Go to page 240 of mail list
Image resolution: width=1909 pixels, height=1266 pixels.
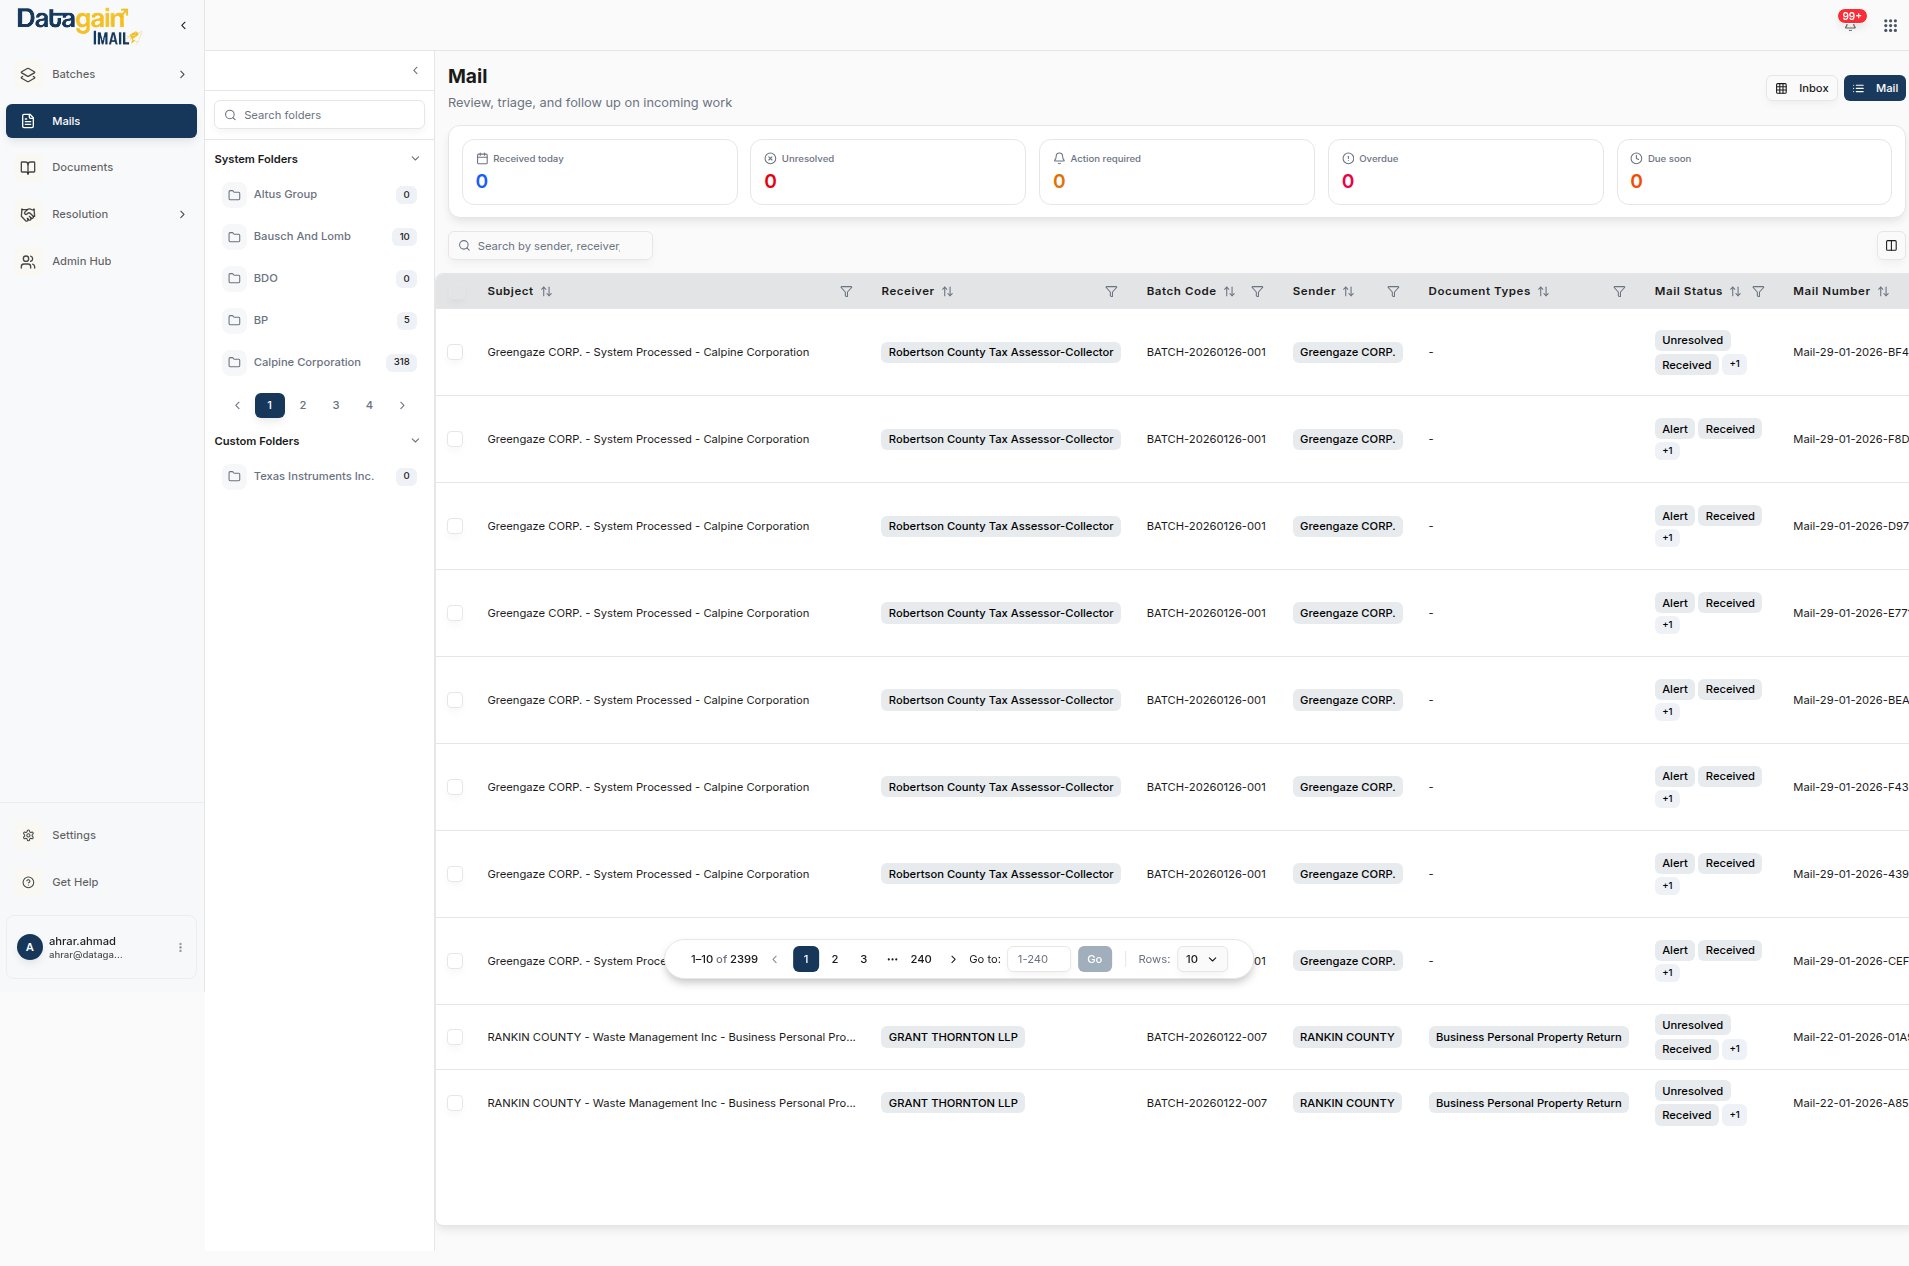pos(920,960)
